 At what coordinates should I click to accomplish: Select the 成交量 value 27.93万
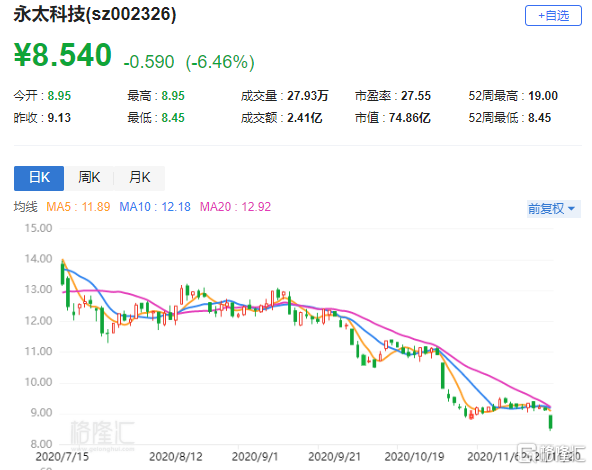(308, 96)
